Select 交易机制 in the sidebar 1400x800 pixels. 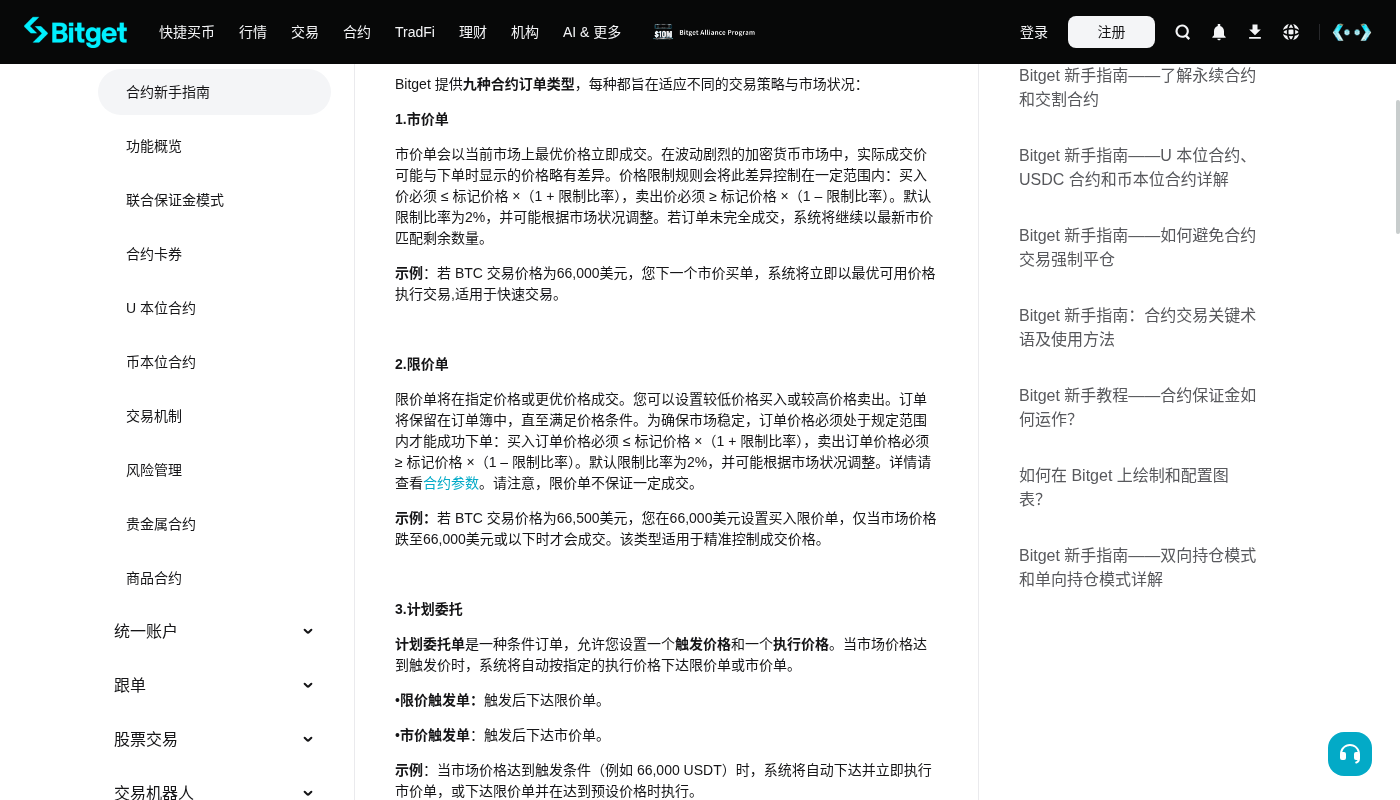(x=214, y=416)
